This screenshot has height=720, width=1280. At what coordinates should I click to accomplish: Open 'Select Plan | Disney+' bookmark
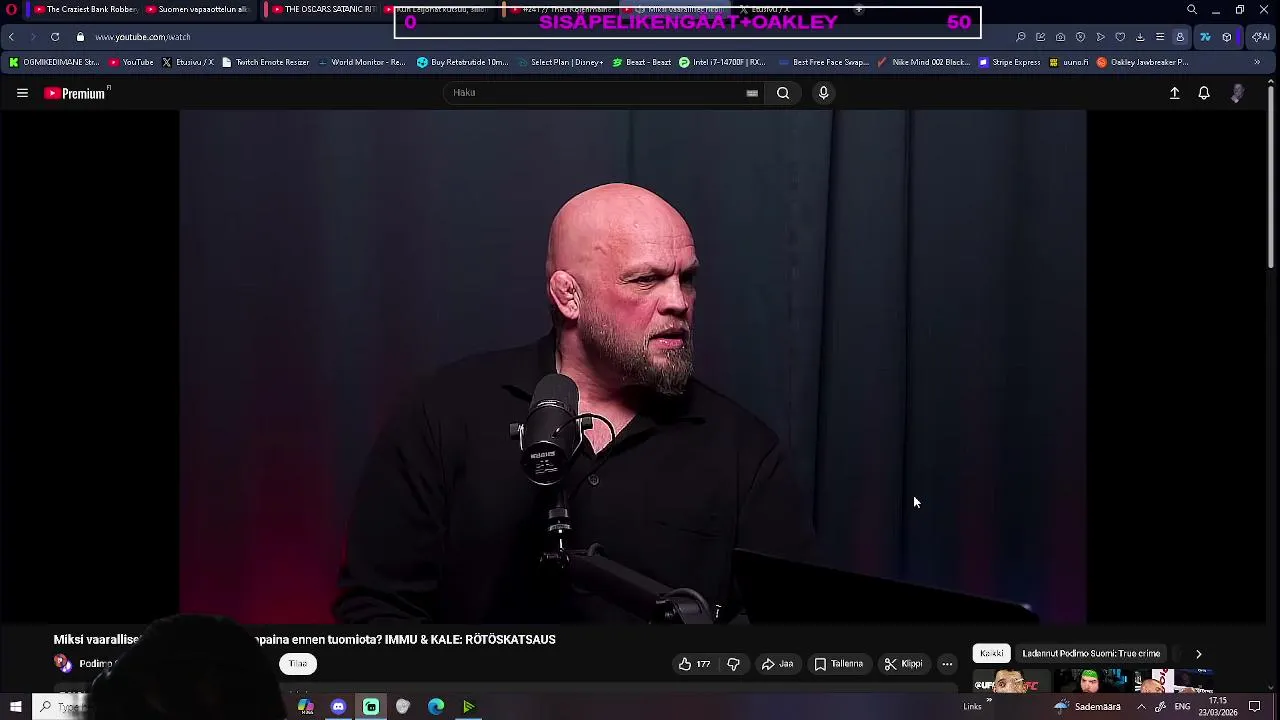click(560, 62)
